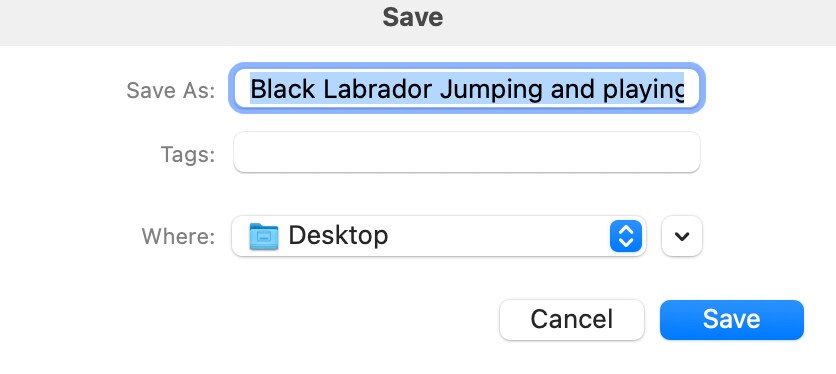Place cursor after the word playing

(x=684, y=89)
